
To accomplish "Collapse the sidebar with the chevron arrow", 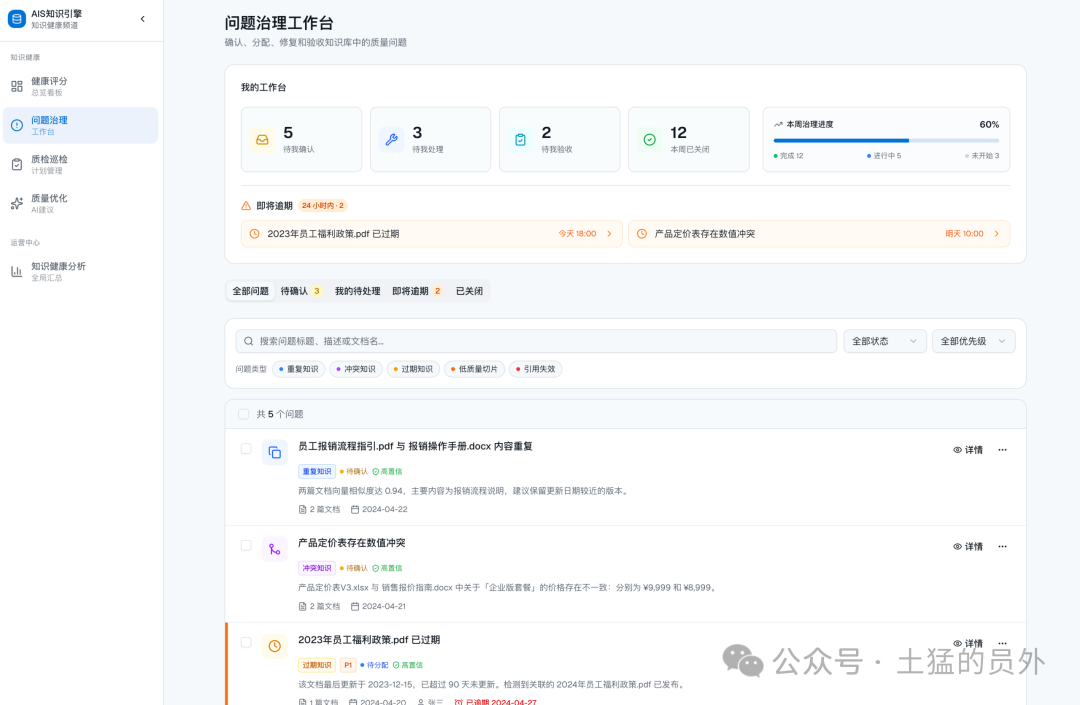I will [143, 19].
